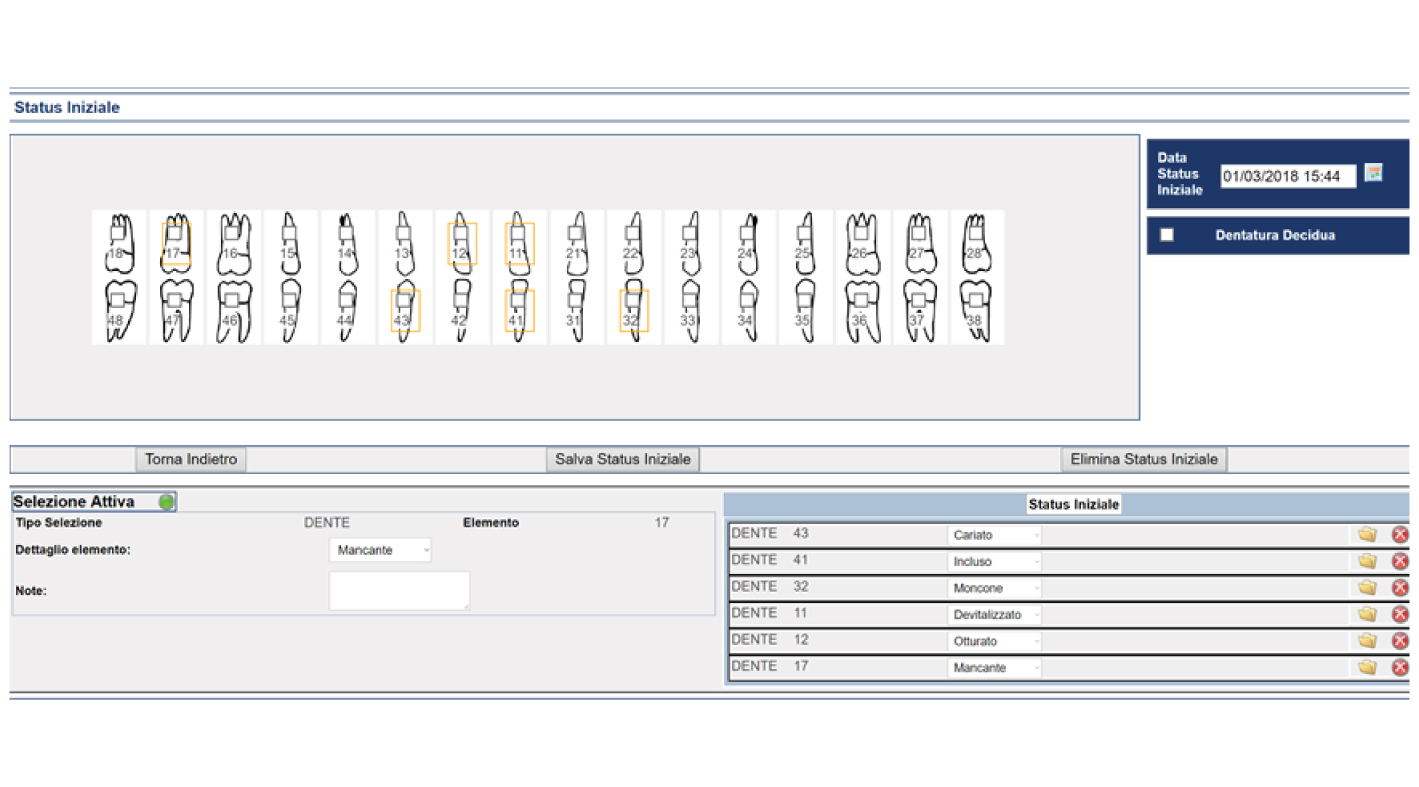Select tooth 48 in the dental chart
The height and width of the screenshot is (787, 1419).
[119, 311]
